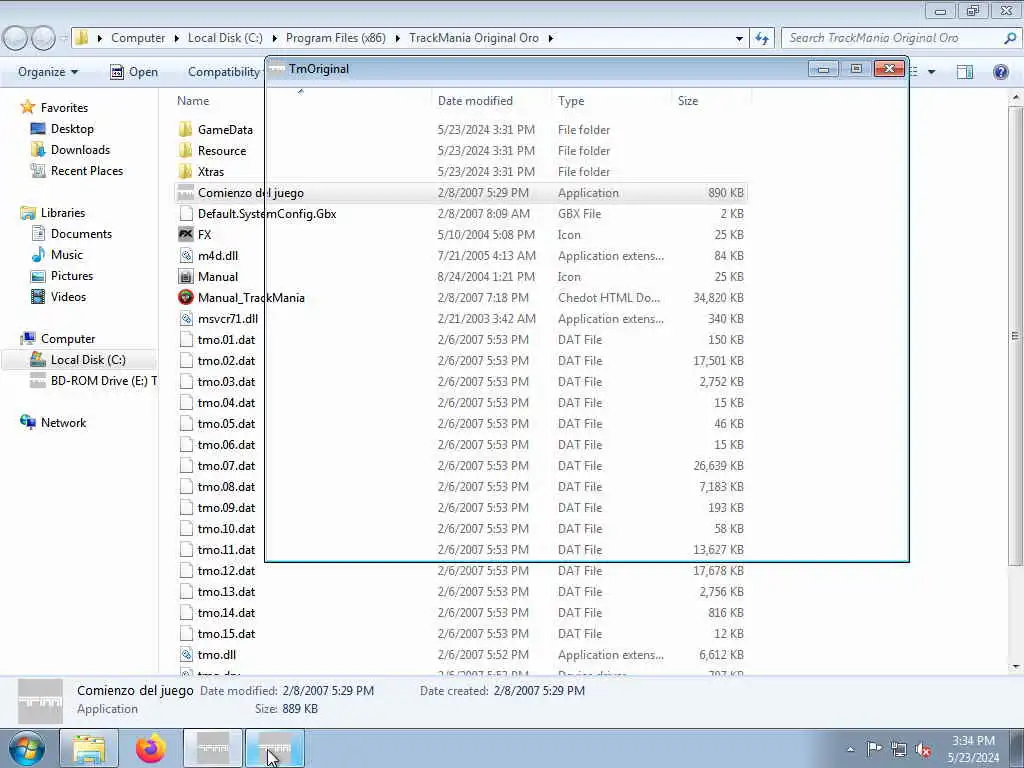Open the view options dropdown arrow
This screenshot has height=768, width=1024.
pyautogui.click(x=932, y=72)
